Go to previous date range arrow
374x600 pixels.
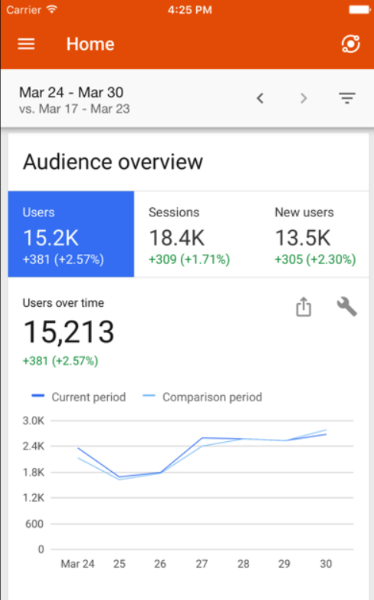260,98
